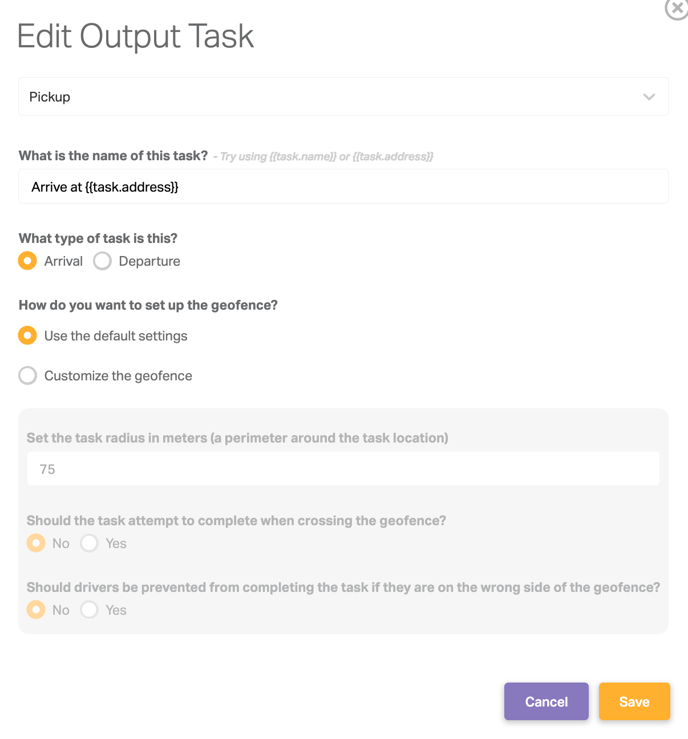Choose the Departure radio button
The image size is (688, 739).
pos(102,261)
